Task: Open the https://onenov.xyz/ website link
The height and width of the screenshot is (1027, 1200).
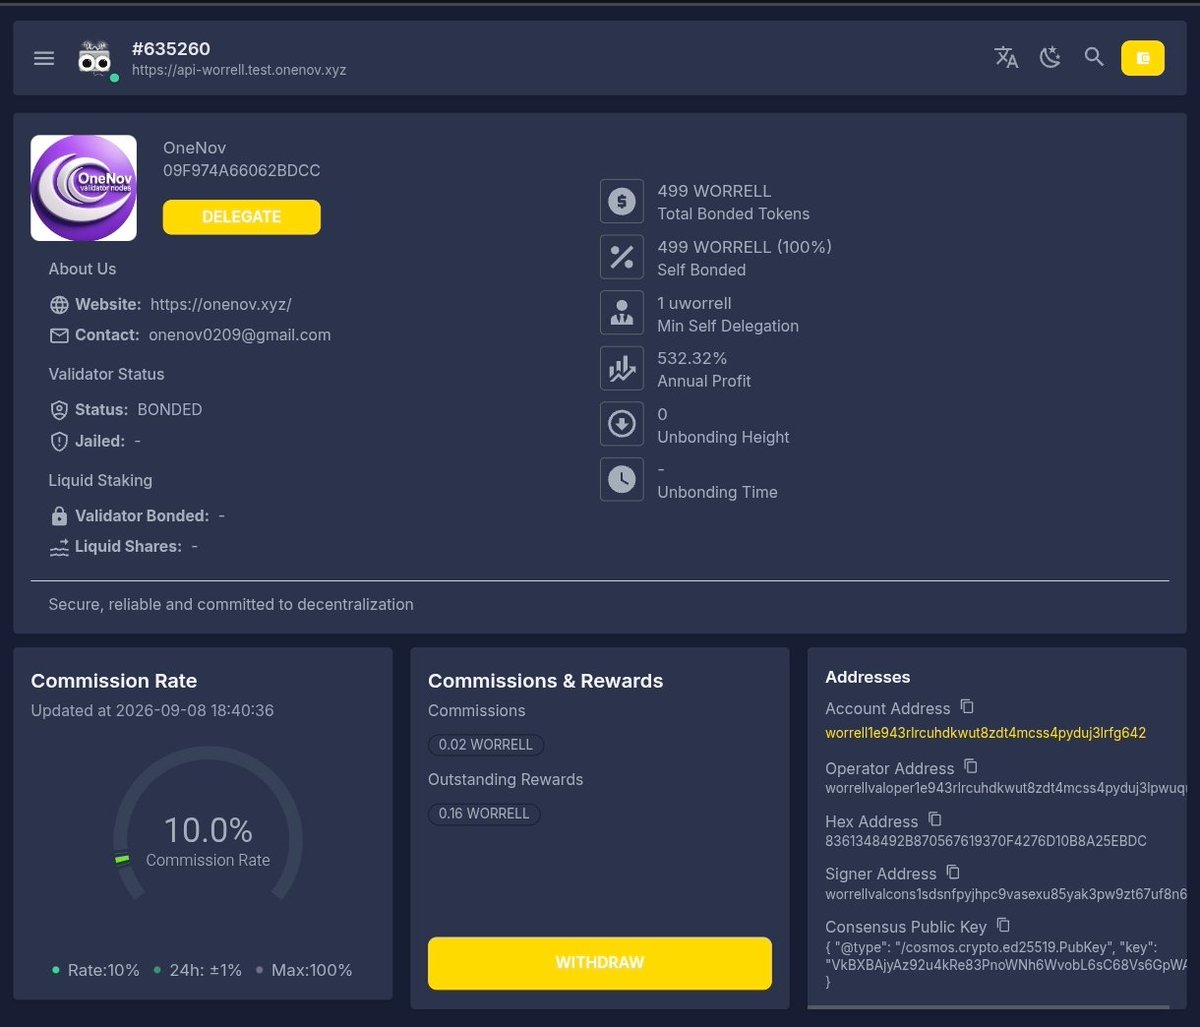Action: (x=221, y=304)
